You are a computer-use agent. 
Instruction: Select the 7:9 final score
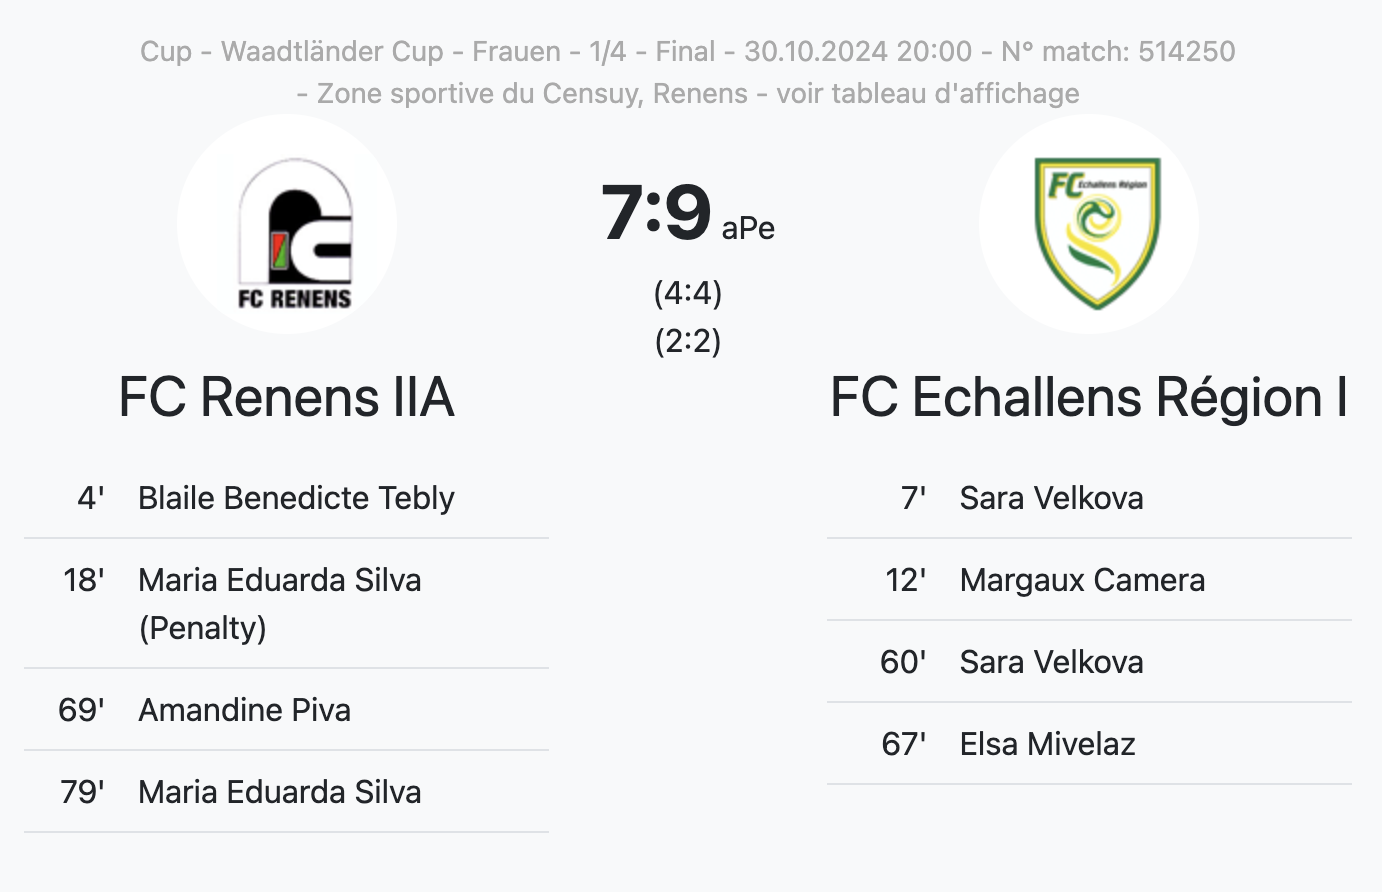(656, 212)
